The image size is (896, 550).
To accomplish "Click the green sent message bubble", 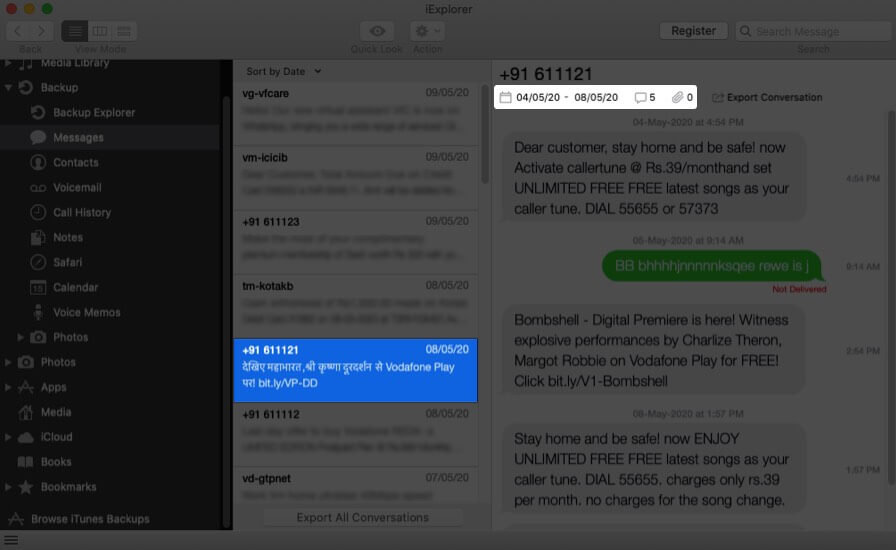I will click(x=711, y=266).
